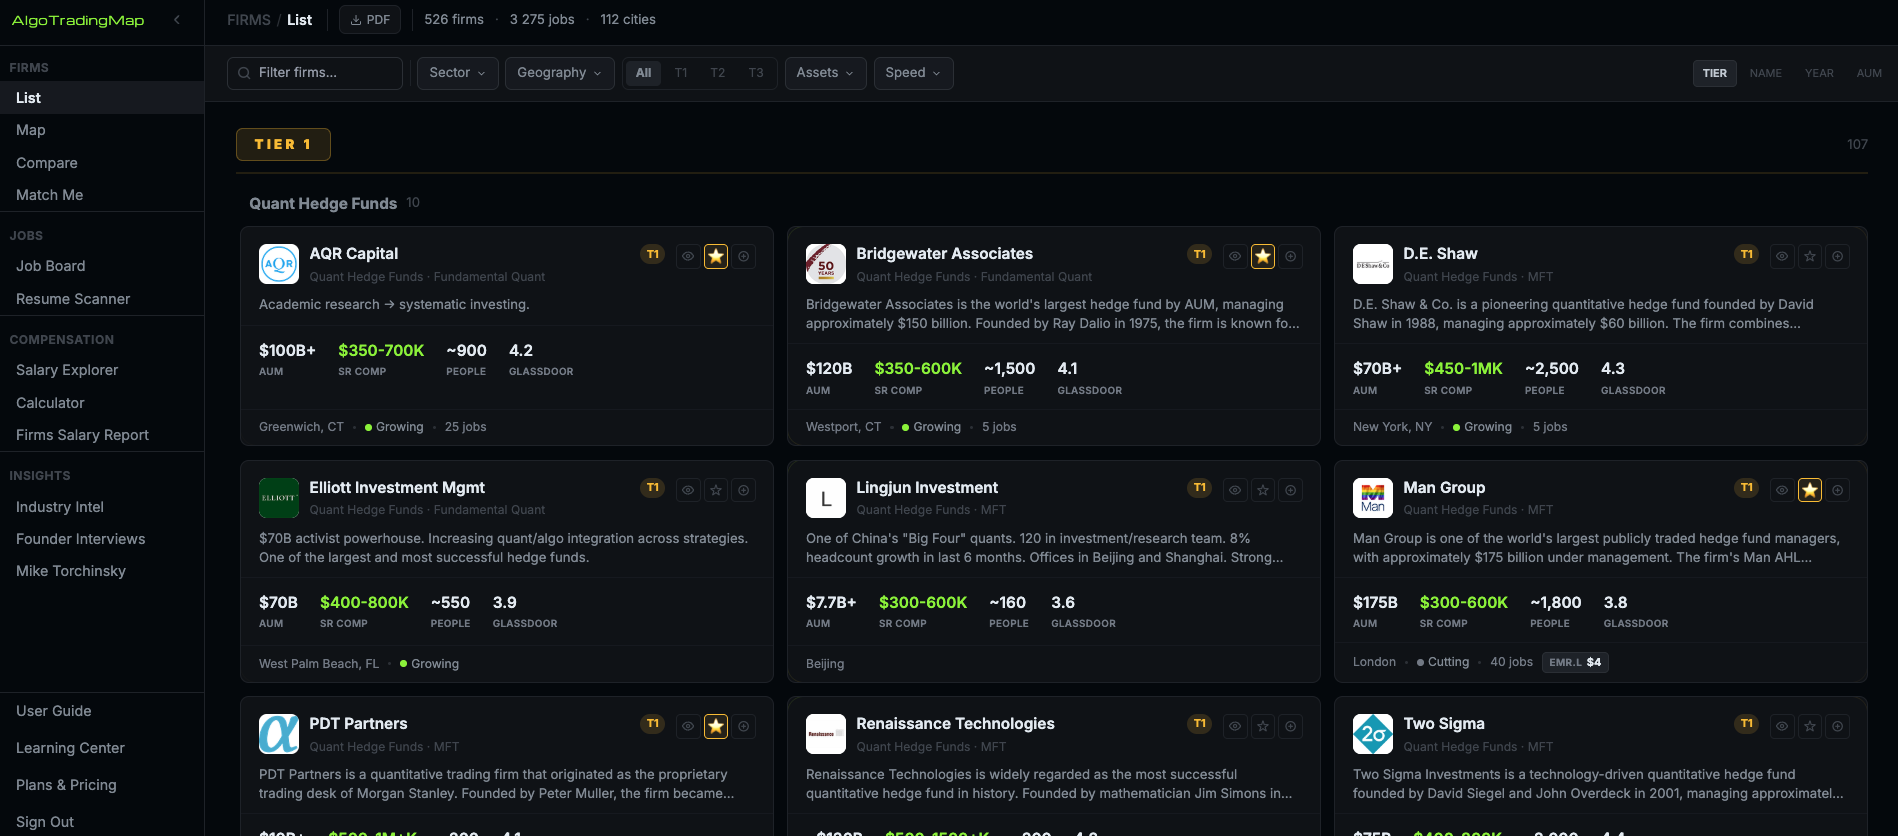Open the Speed filter dropdown
This screenshot has width=1898, height=836.
[913, 73]
